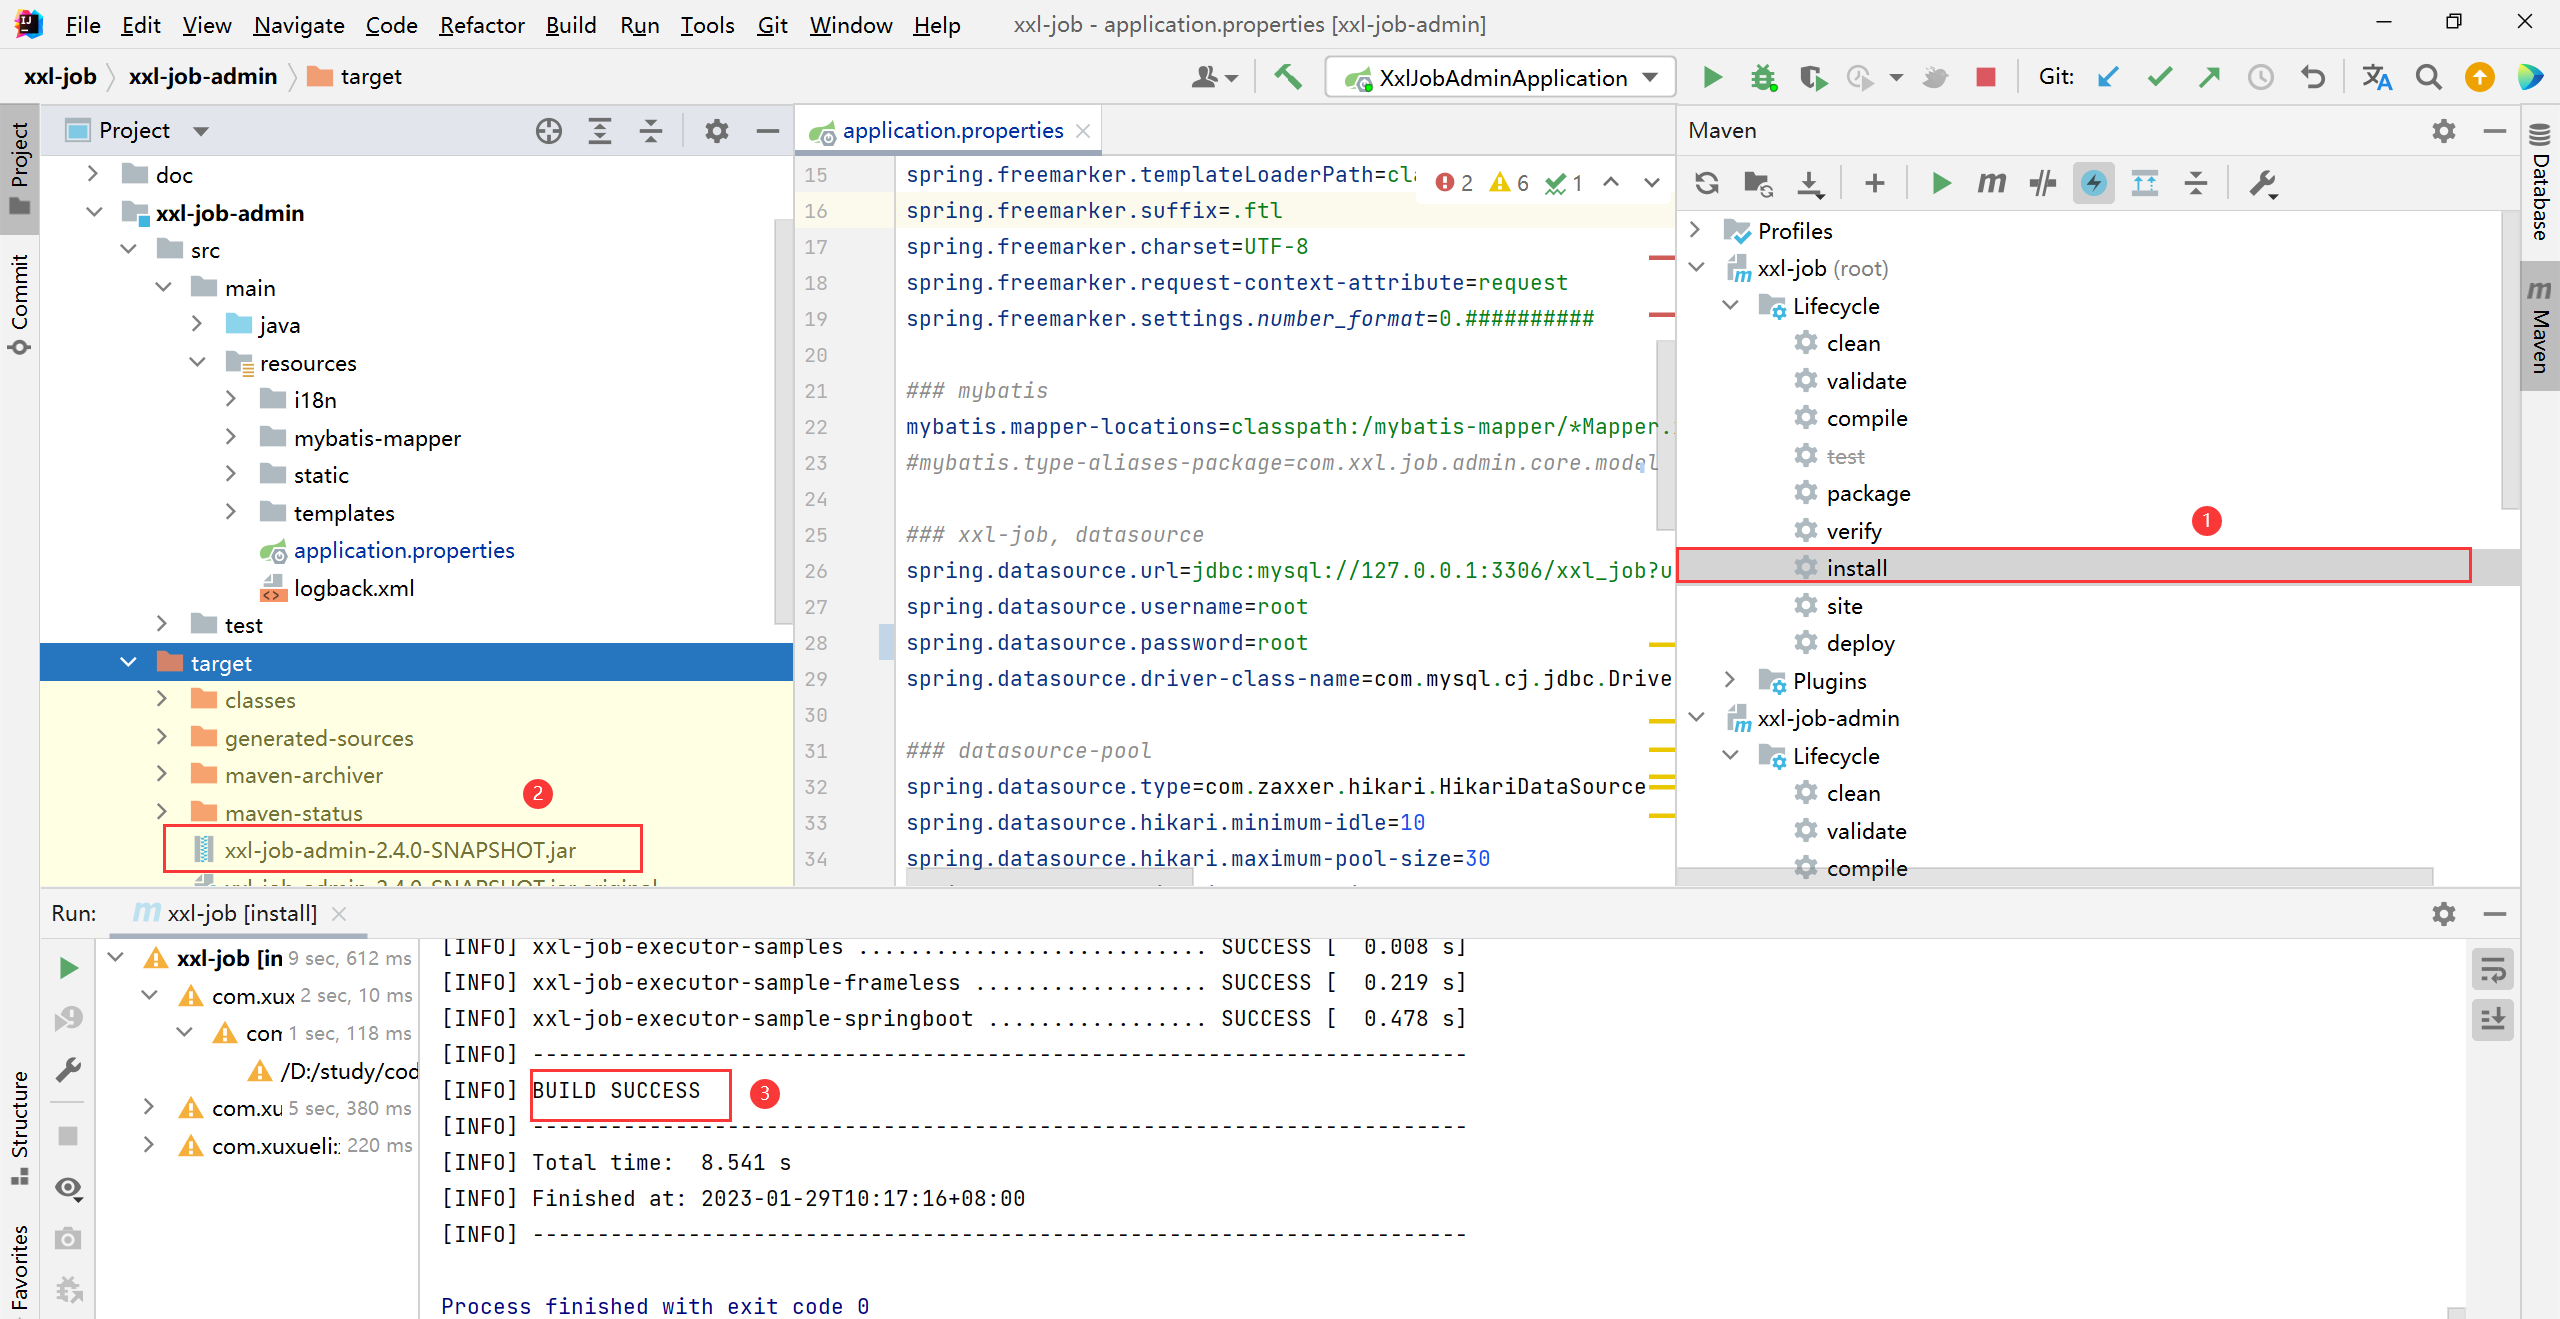2560x1319 pixels.
Task: Collapse all in the Maven tool window
Action: tap(2196, 183)
